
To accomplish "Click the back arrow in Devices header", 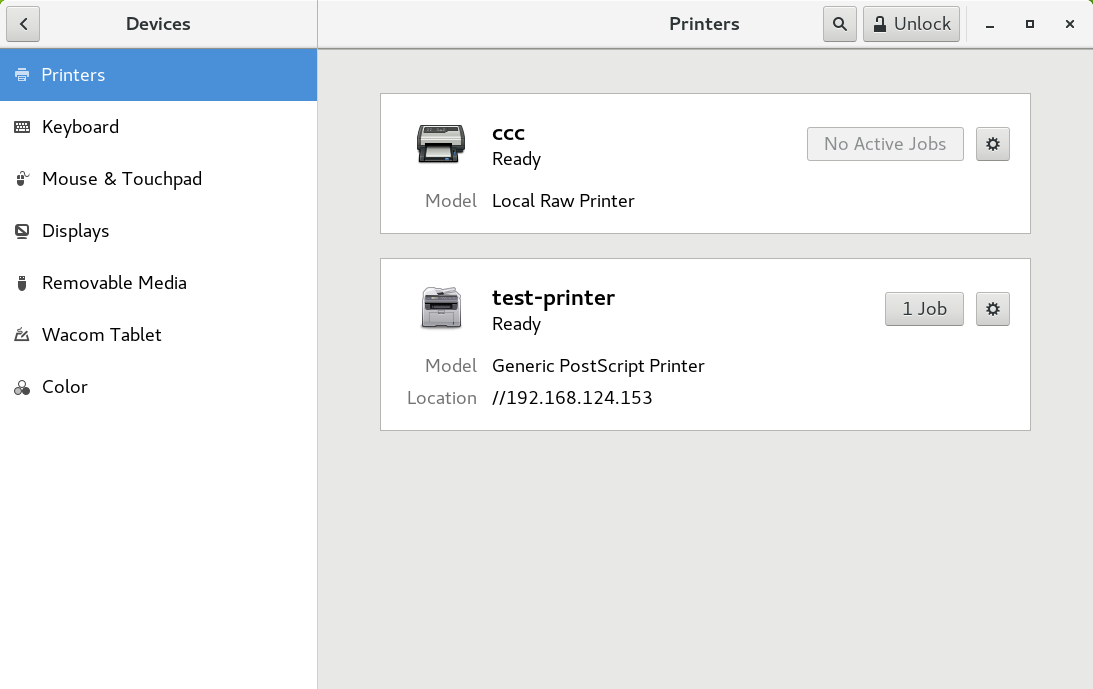I will 23,24.
